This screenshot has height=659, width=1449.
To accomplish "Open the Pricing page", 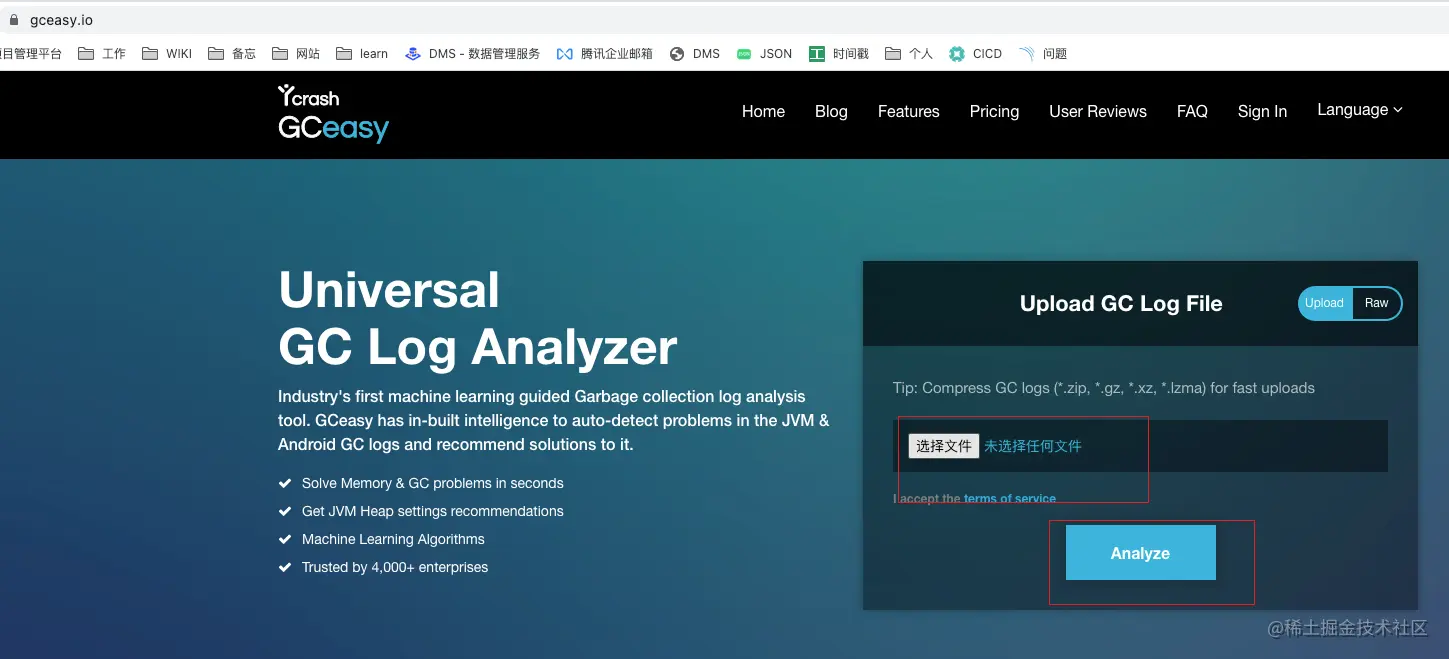I will point(994,112).
